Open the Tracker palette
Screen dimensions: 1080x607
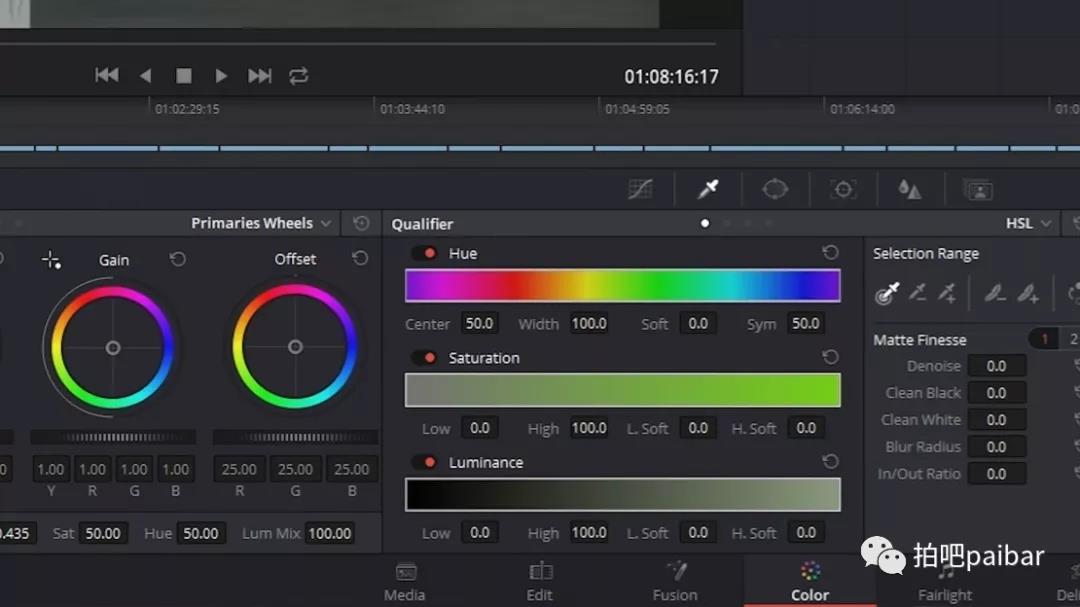pos(843,188)
